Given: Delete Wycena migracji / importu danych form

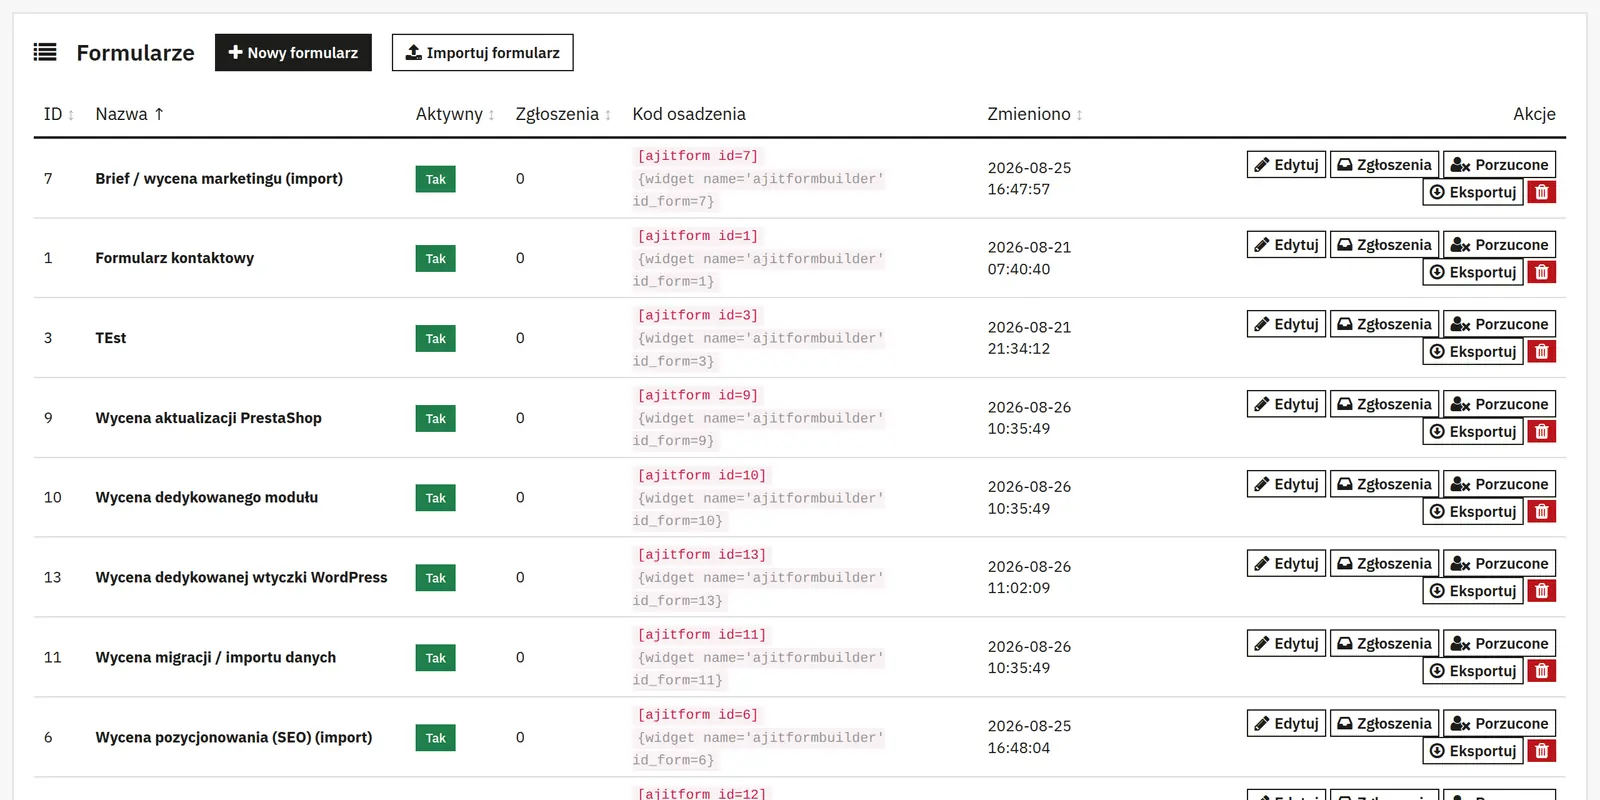Looking at the screenshot, I should coord(1542,671).
